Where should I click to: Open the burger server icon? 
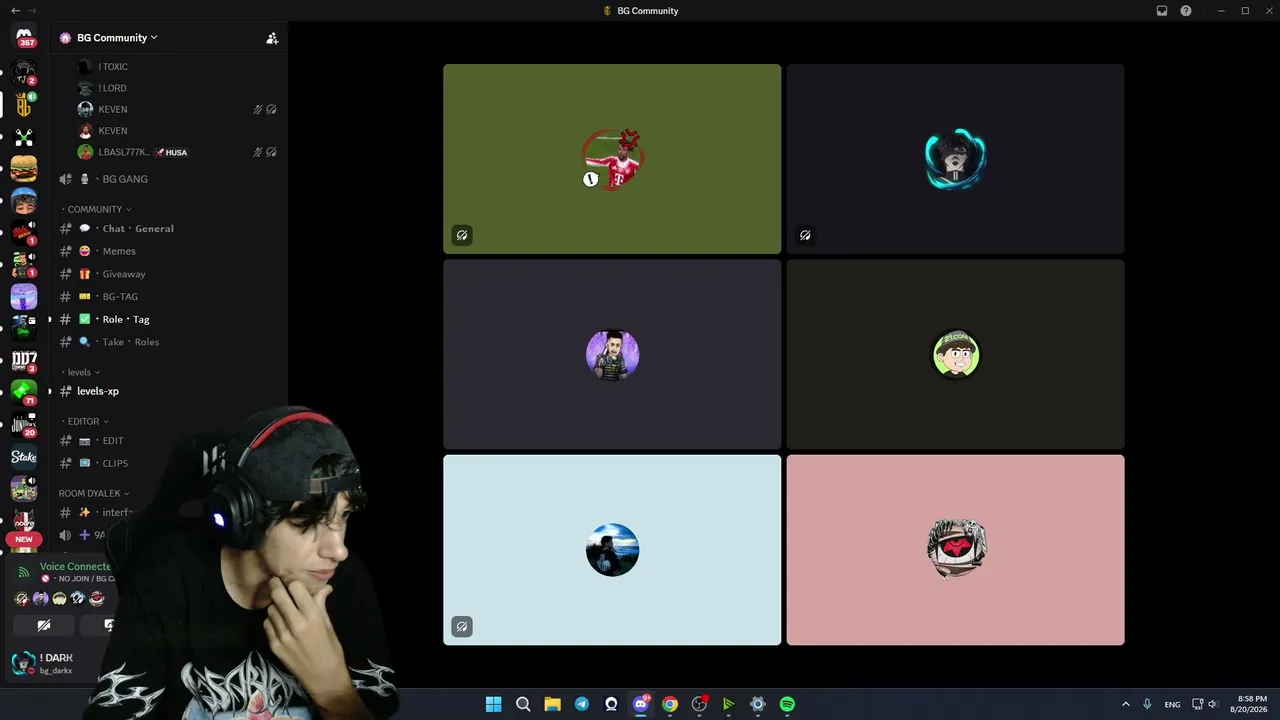(x=24, y=168)
